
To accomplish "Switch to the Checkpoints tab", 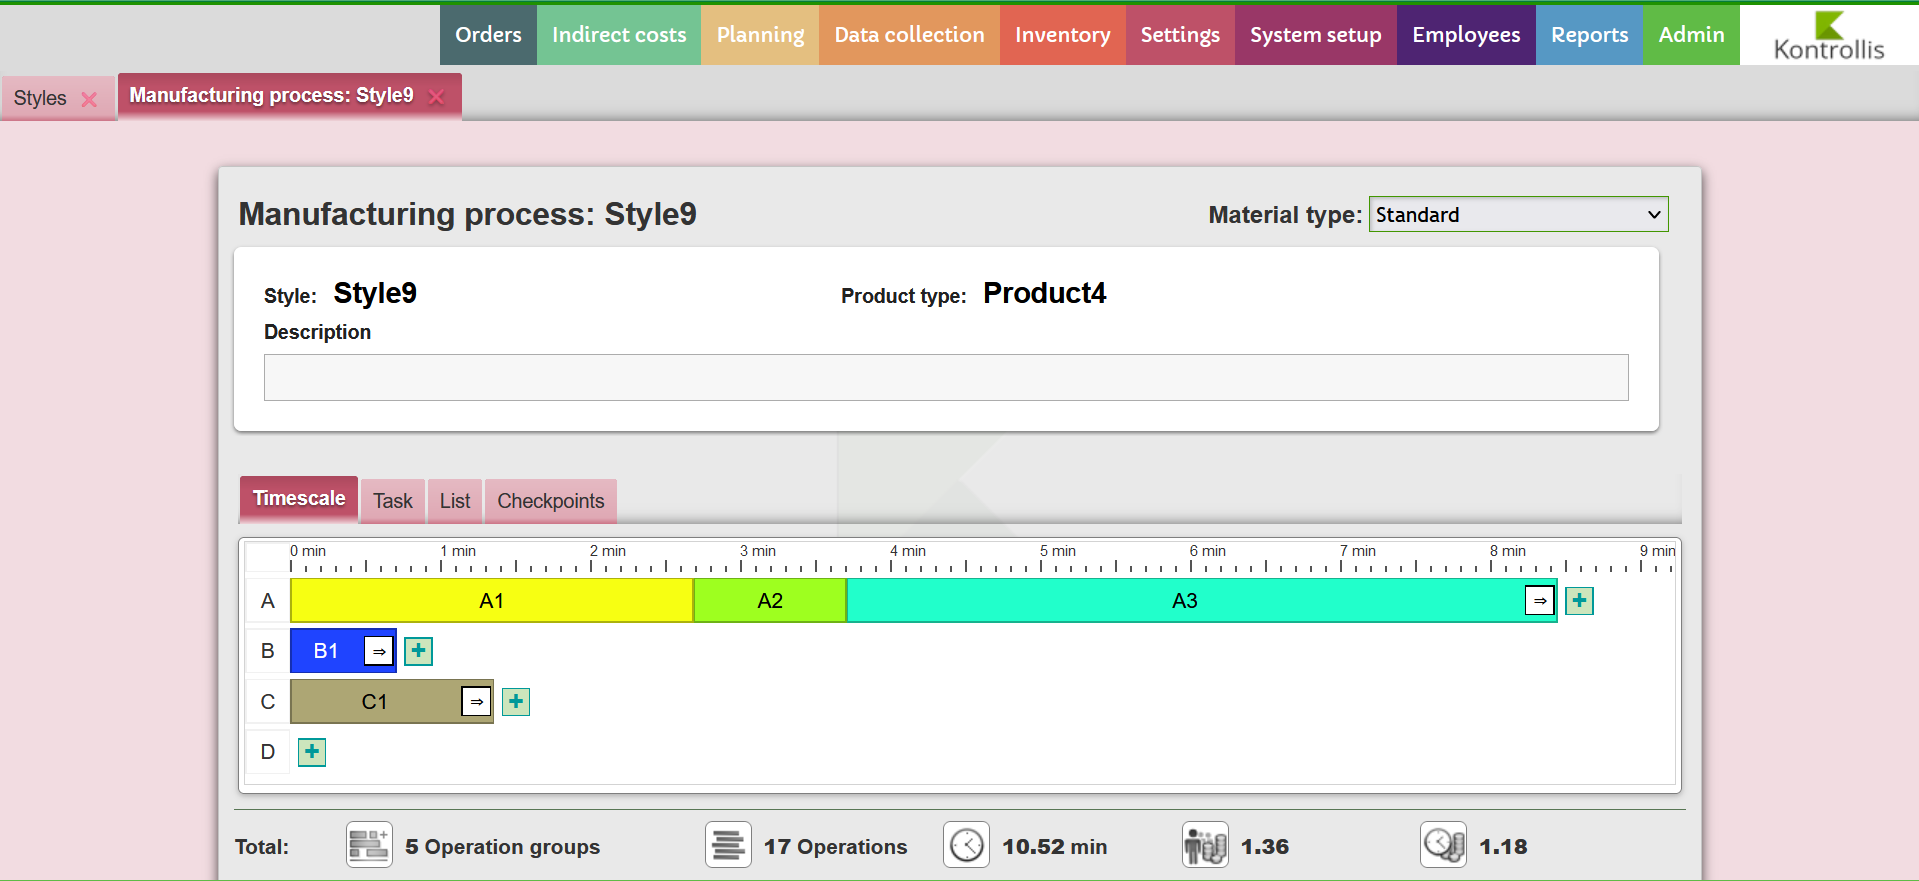I will [551, 501].
